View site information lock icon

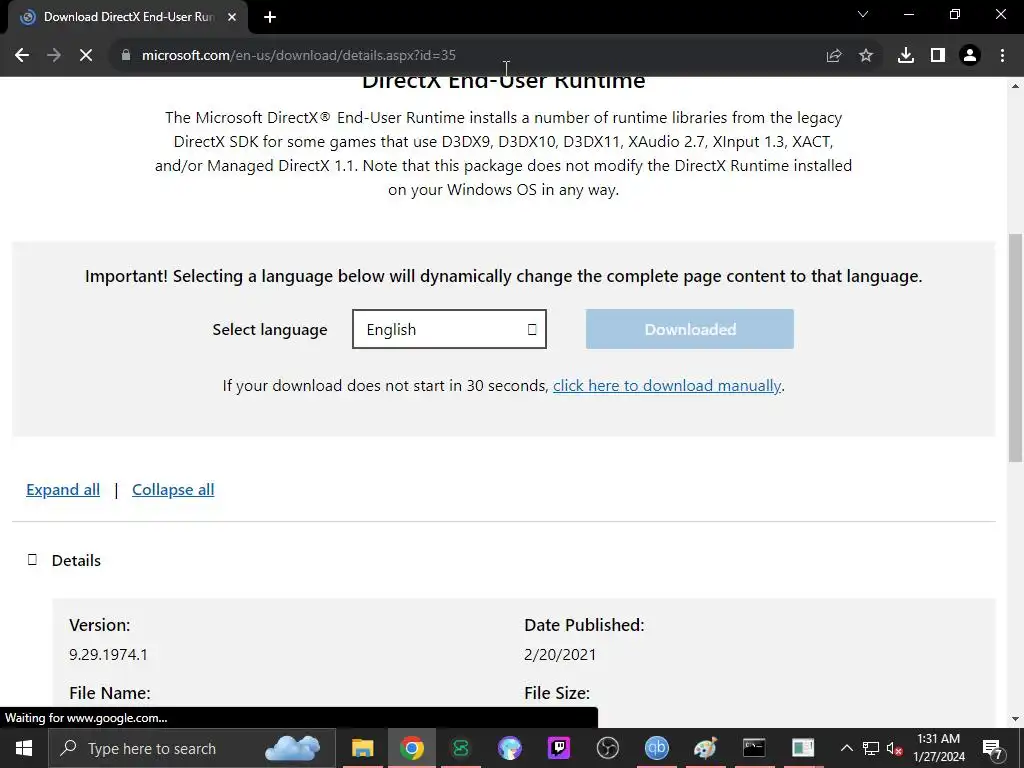(x=126, y=56)
